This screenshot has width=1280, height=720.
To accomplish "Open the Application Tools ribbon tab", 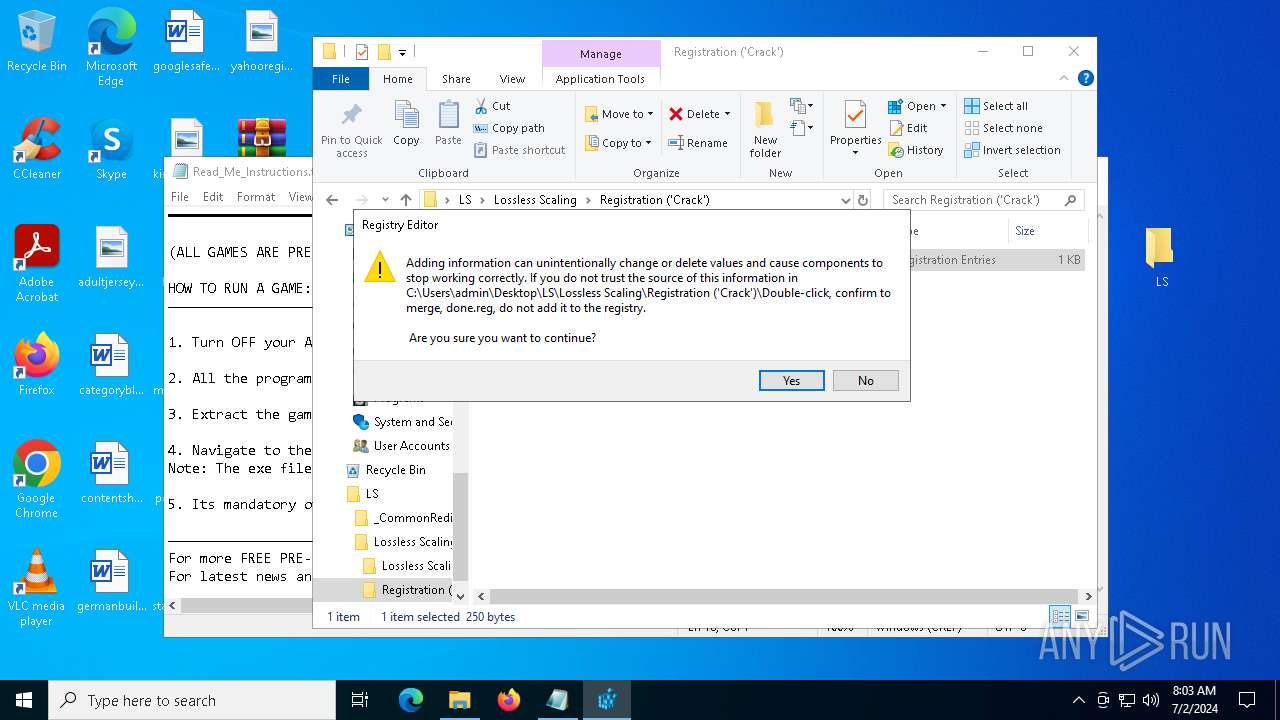I will pyautogui.click(x=600, y=79).
